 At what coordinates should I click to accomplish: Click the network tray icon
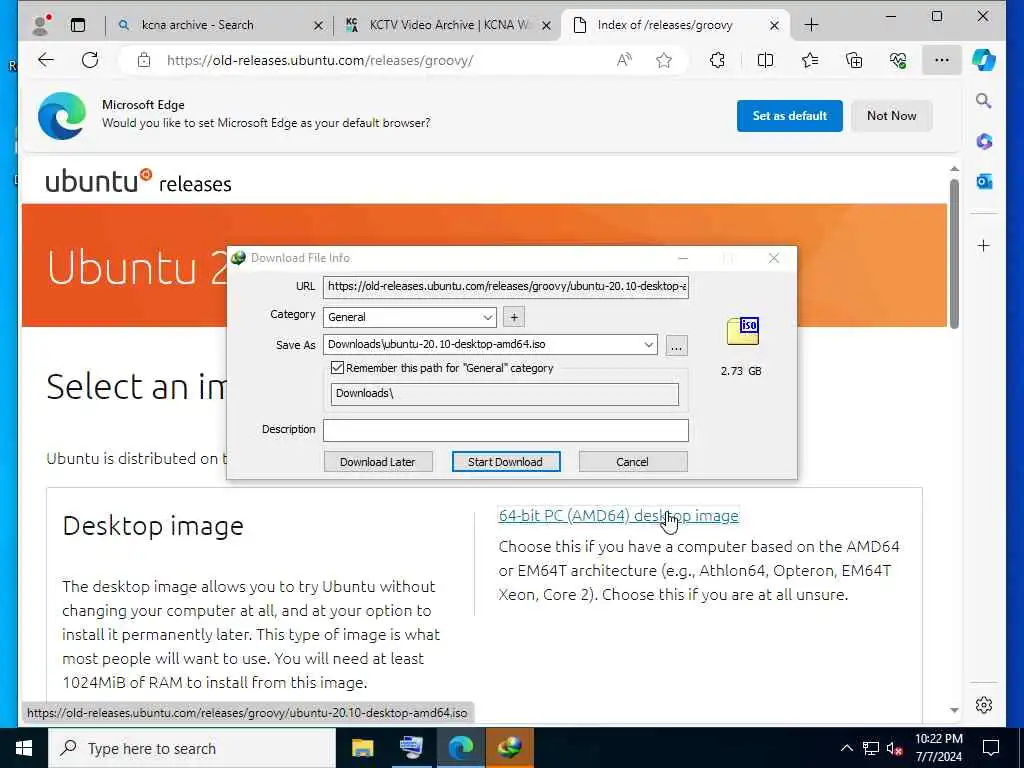coord(871,748)
